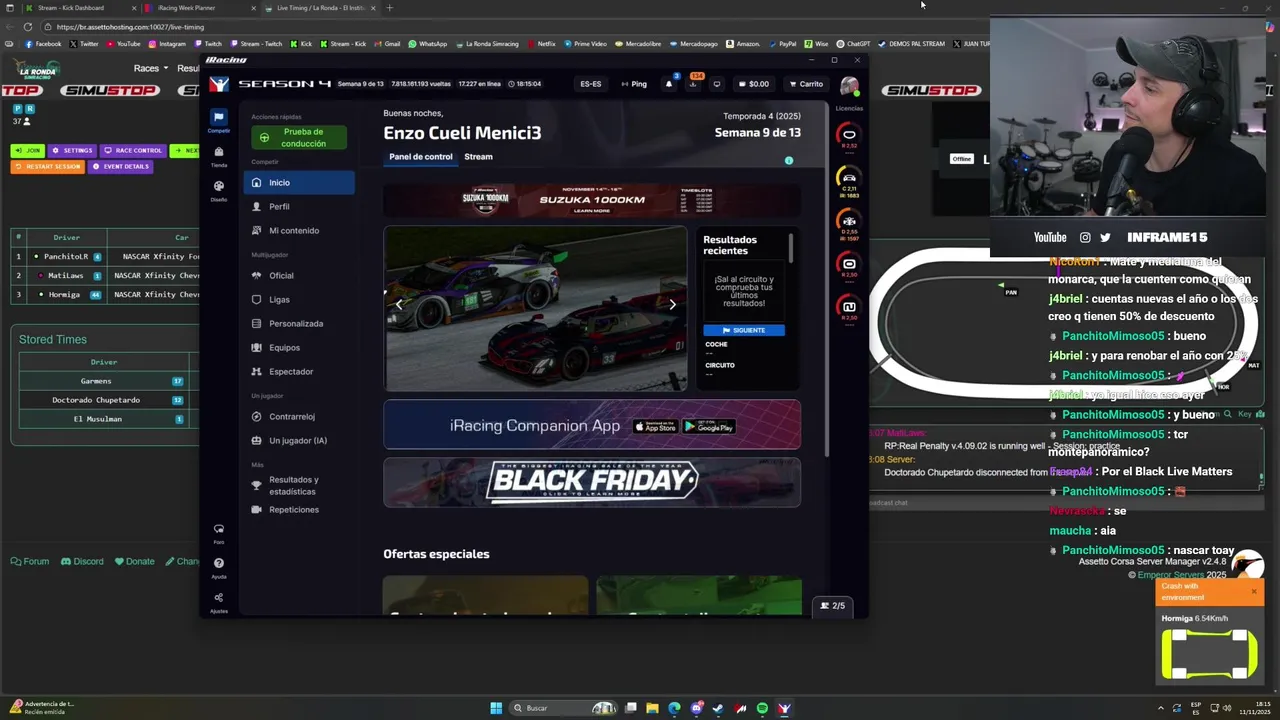Image resolution: width=1280 pixels, height=720 pixels.
Task: Open Carrito shopping cart
Action: click(805, 84)
